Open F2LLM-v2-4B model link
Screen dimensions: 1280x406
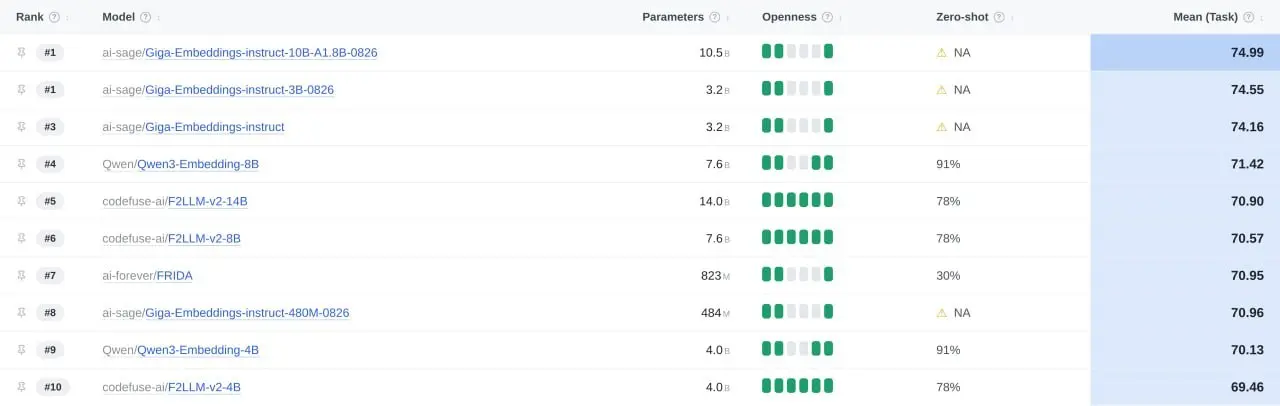(x=204, y=387)
